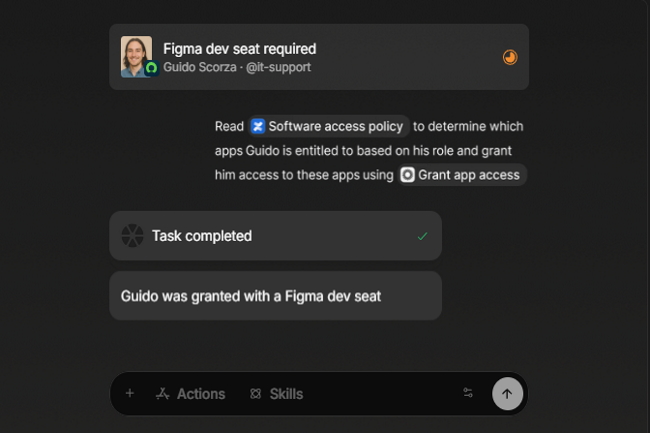Open the sliders settings icon
Screen dimensions: 650x433
[468, 393]
